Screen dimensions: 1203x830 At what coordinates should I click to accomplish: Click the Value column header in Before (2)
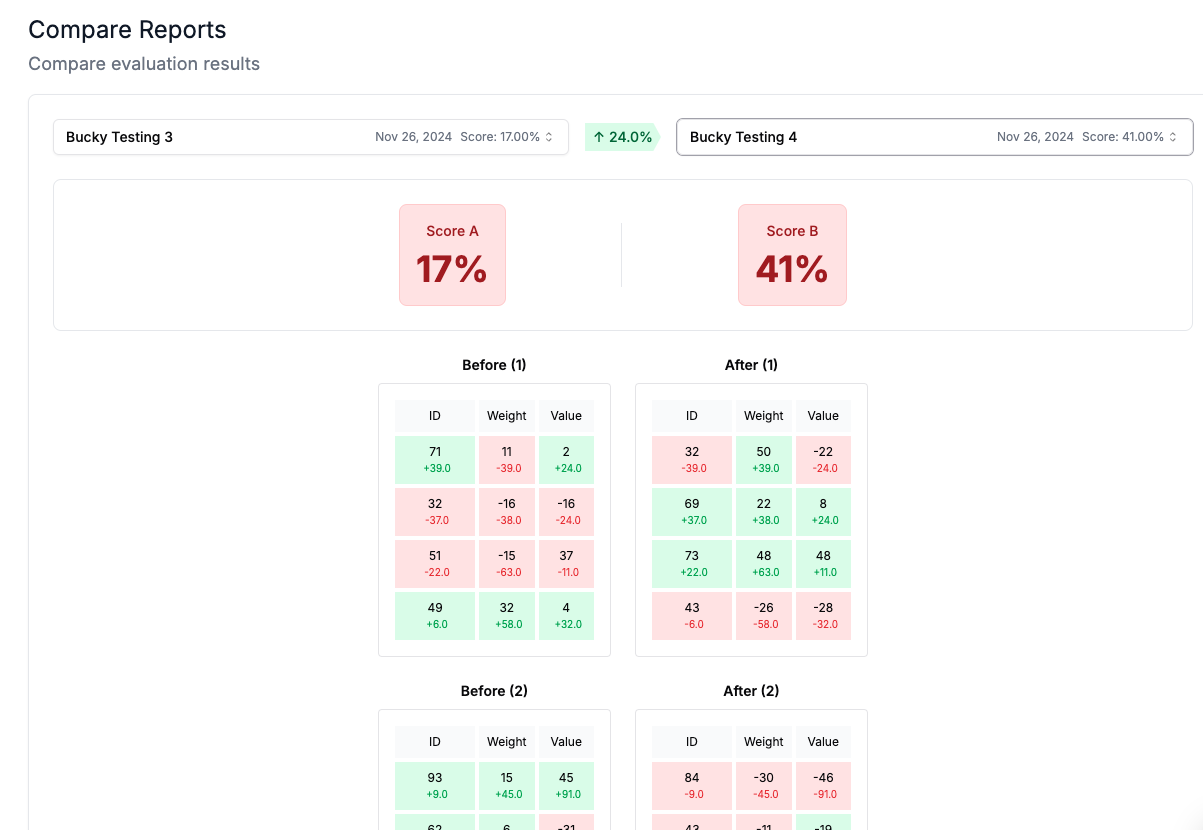tap(566, 741)
